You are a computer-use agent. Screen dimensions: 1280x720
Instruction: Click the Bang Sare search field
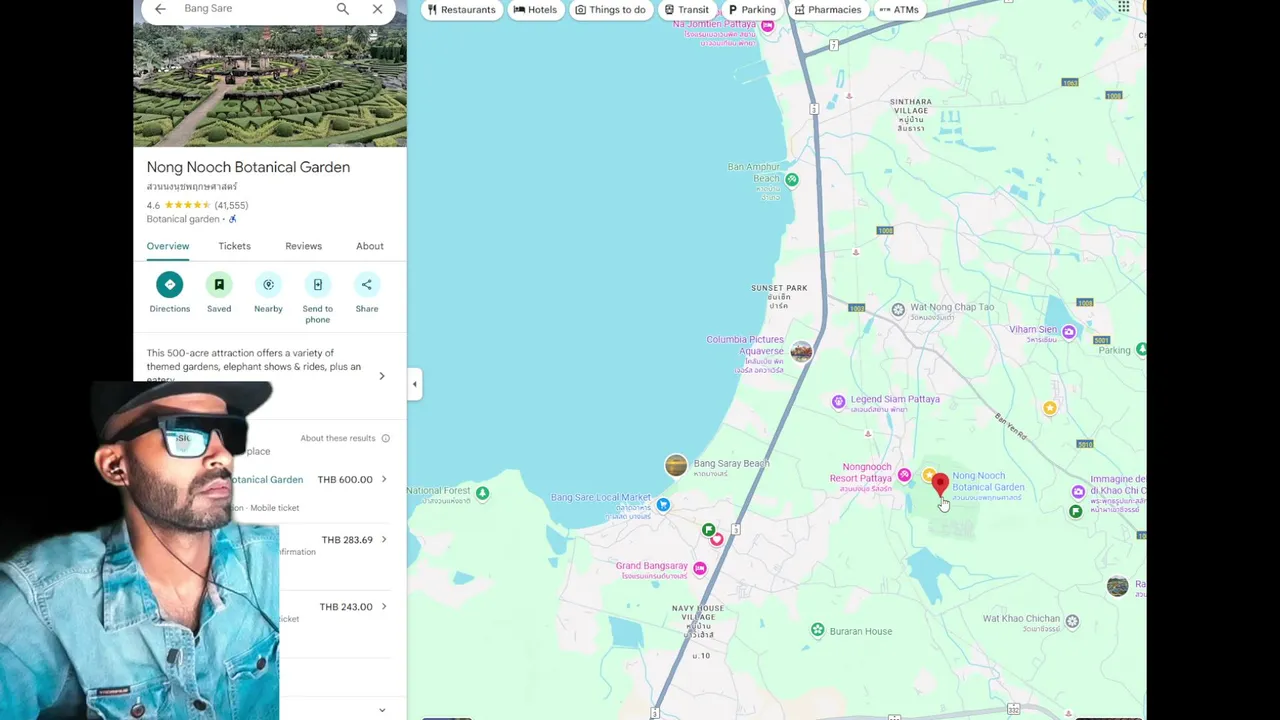(x=255, y=9)
